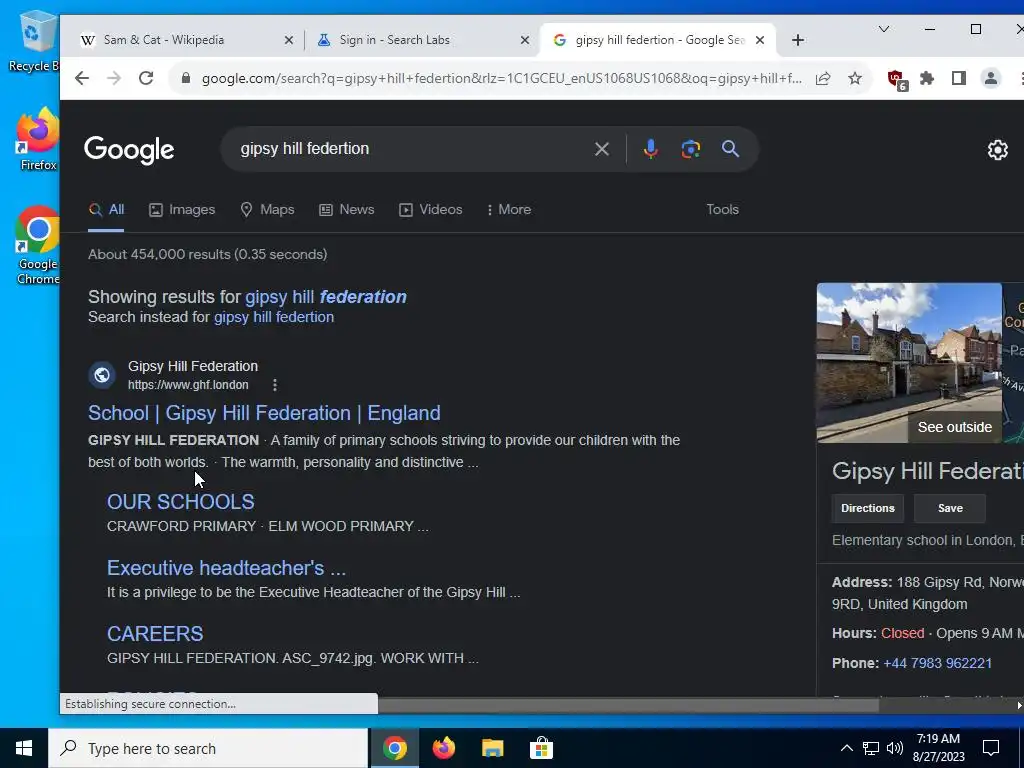Open the tab search chevron
This screenshot has width=1024, height=768.
(x=884, y=29)
